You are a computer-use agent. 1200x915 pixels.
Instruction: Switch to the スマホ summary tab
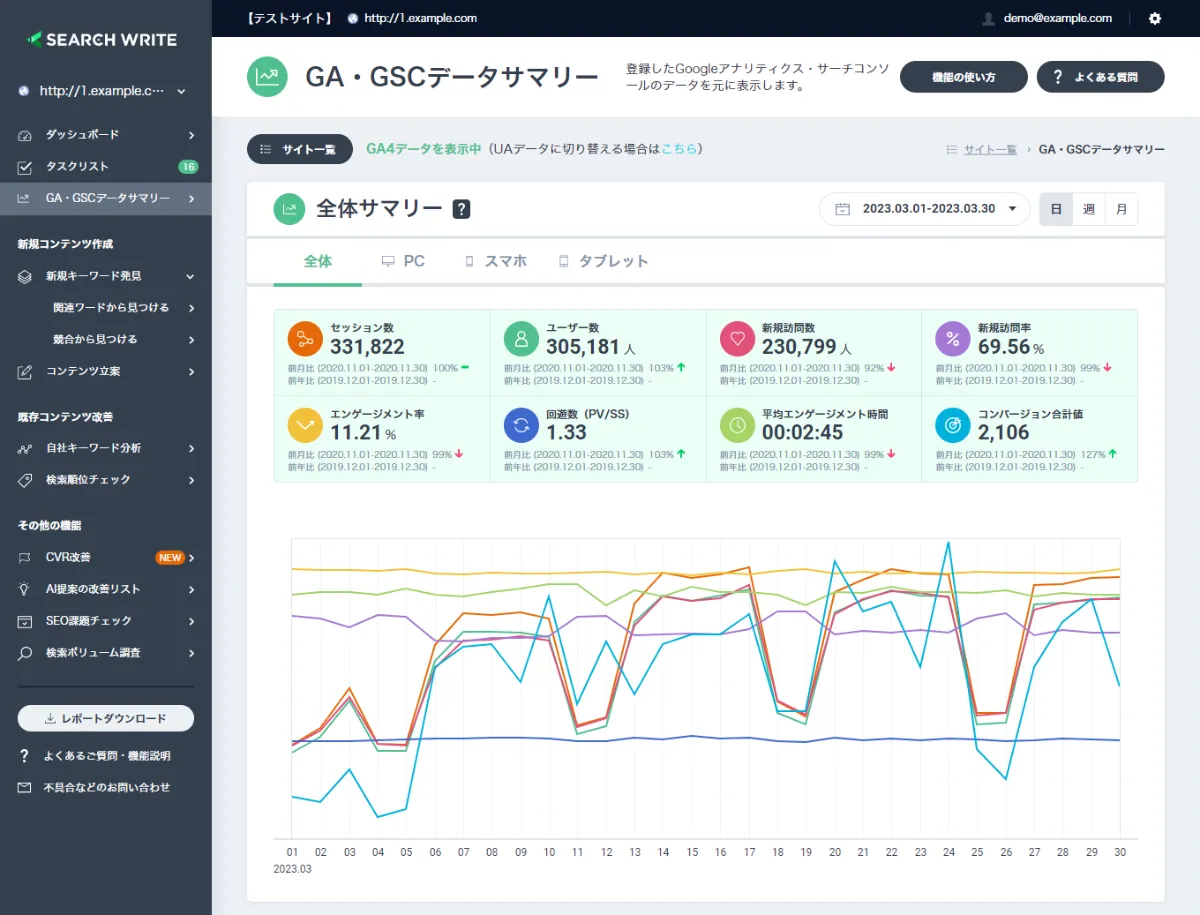pos(497,260)
